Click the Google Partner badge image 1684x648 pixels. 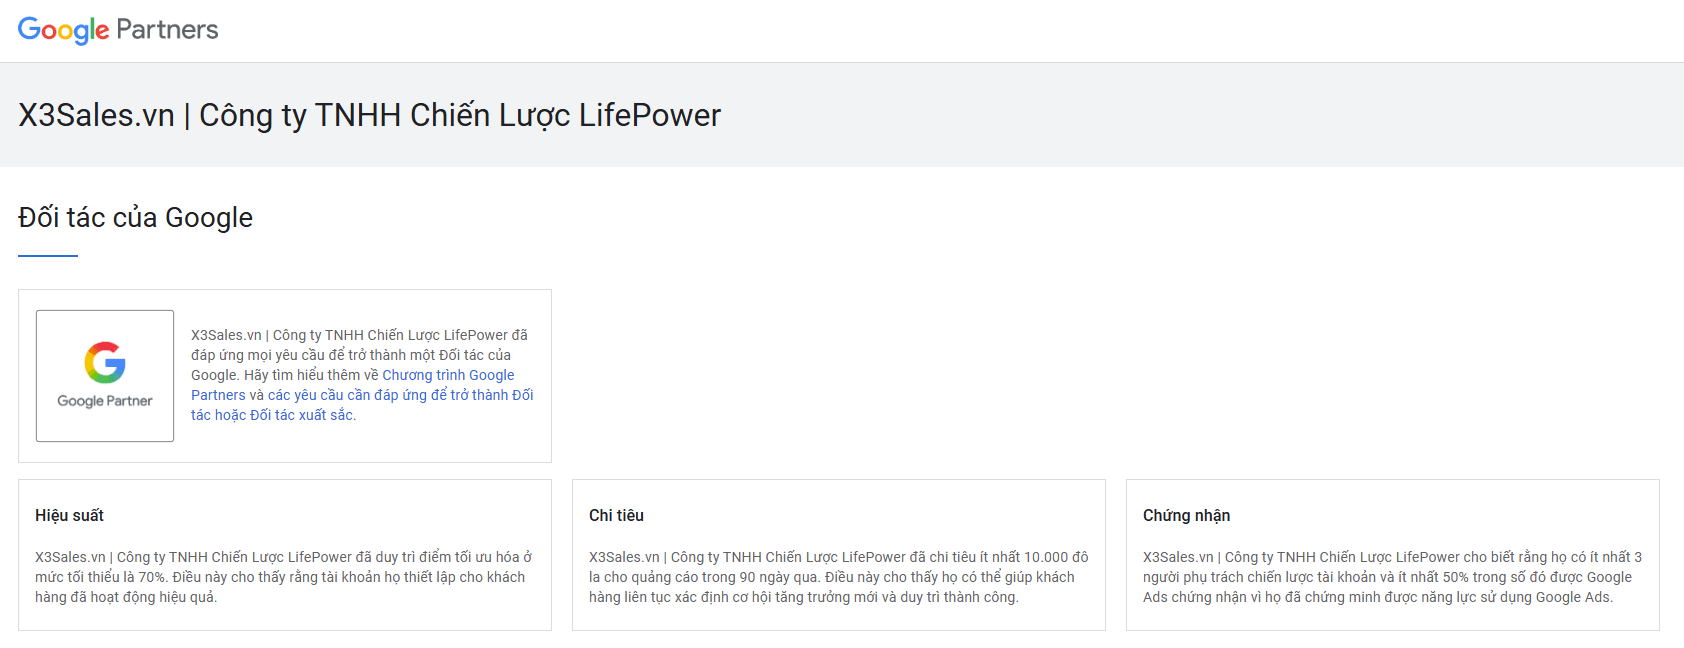(105, 376)
